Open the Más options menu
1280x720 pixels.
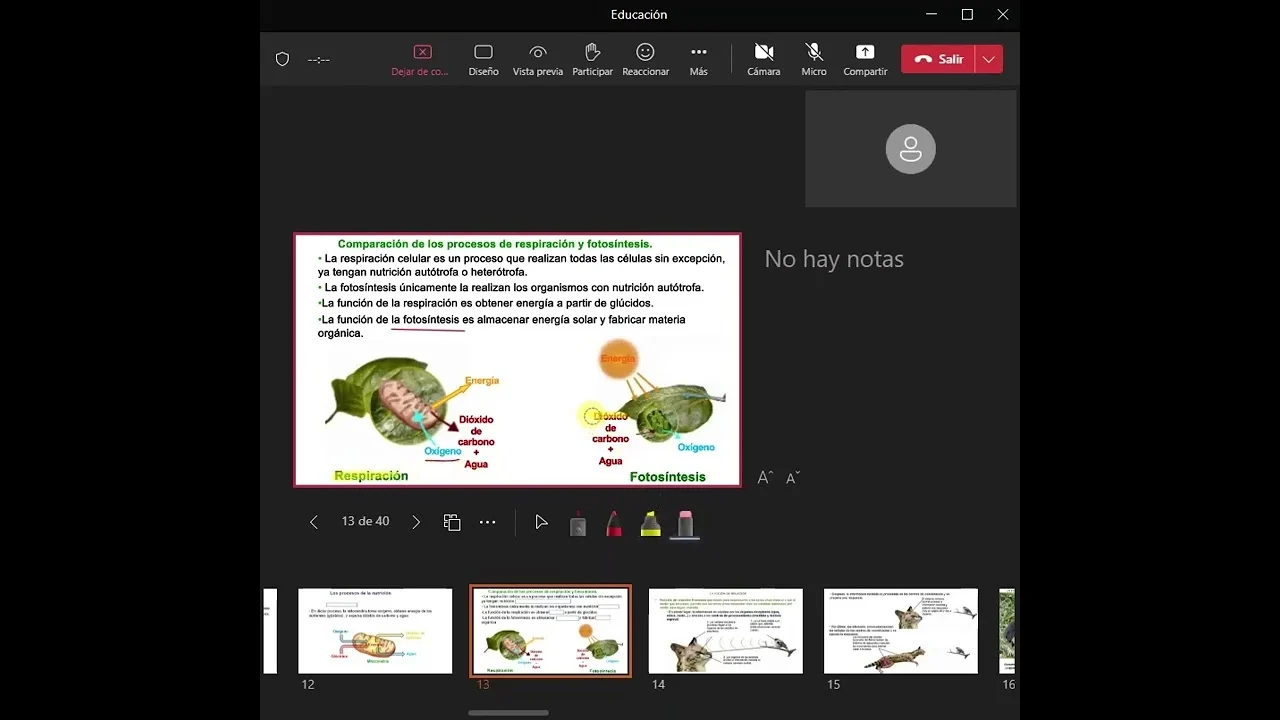coord(698,59)
